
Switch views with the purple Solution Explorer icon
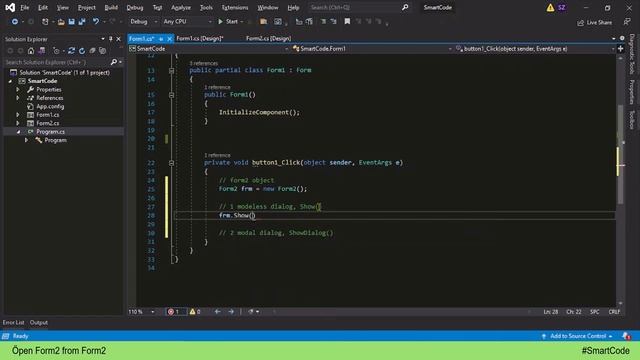42,51
